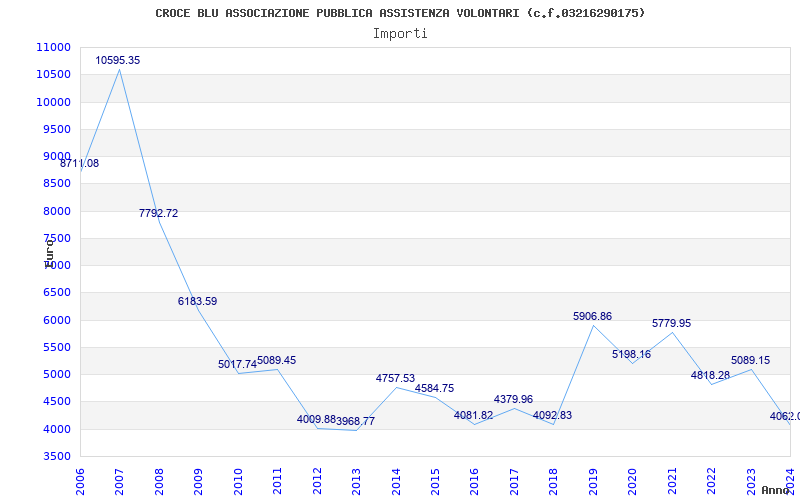Click the Euro y-axis title
Viewport: 800px width, 500px height.
[49, 254]
